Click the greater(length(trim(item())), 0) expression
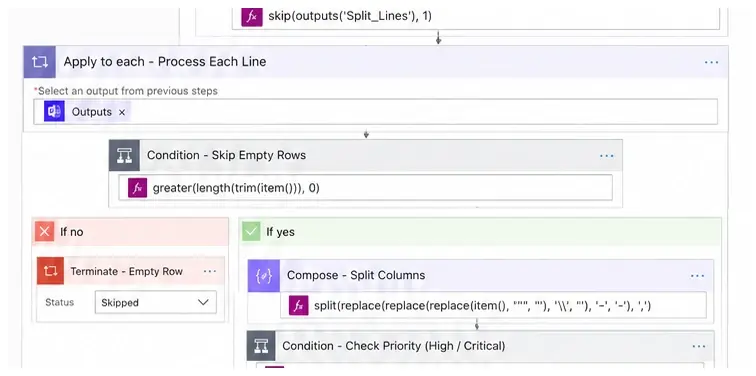756x376 pixels. [236, 188]
